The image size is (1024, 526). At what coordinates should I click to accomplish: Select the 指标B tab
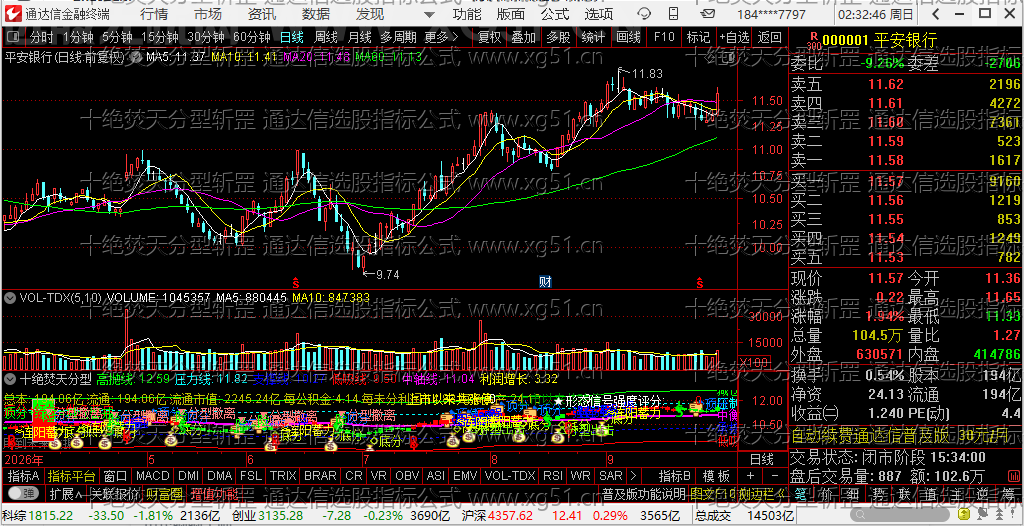click(x=674, y=475)
